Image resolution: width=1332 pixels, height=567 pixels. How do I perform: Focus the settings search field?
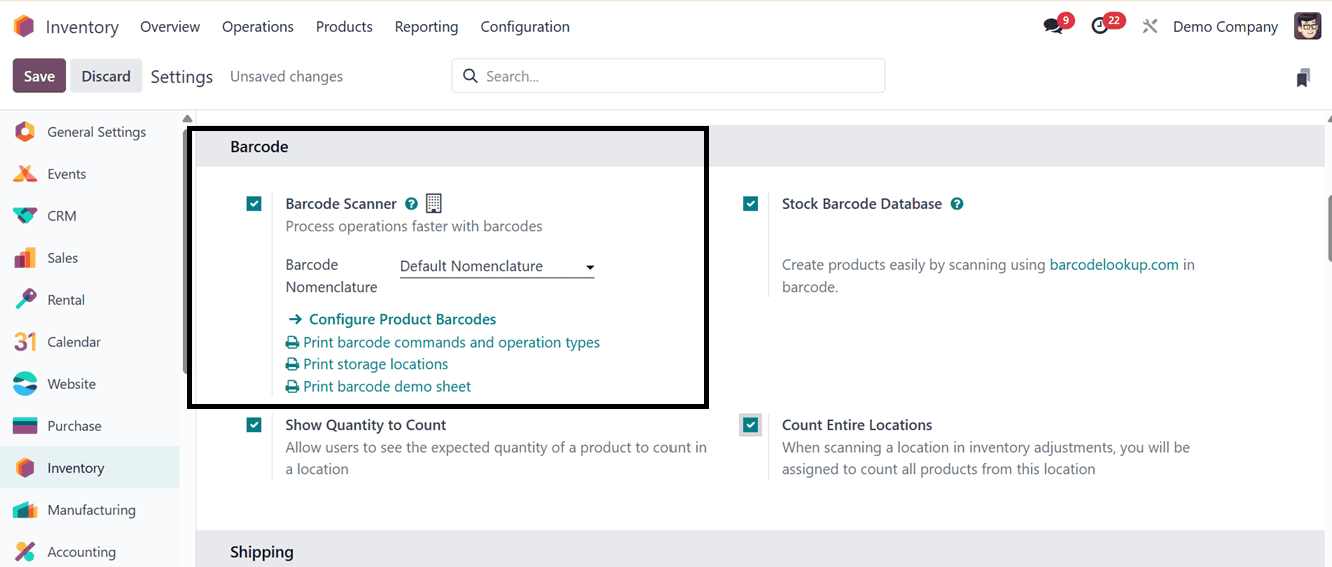(x=668, y=76)
